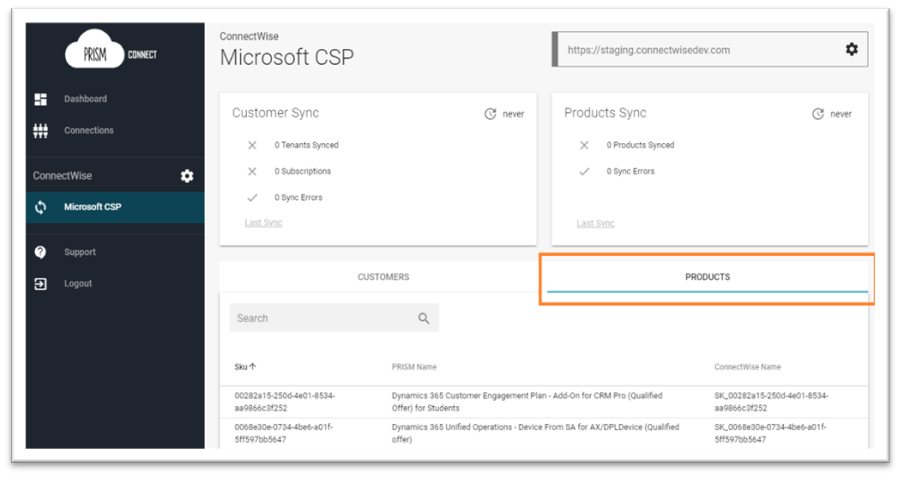Image resolution: width=901 pixels, height=477 pixels.
Task: Select Sku 00282a15-250d-4e01-8534-aa9866c3f252 cell
Action: (284, 402)
